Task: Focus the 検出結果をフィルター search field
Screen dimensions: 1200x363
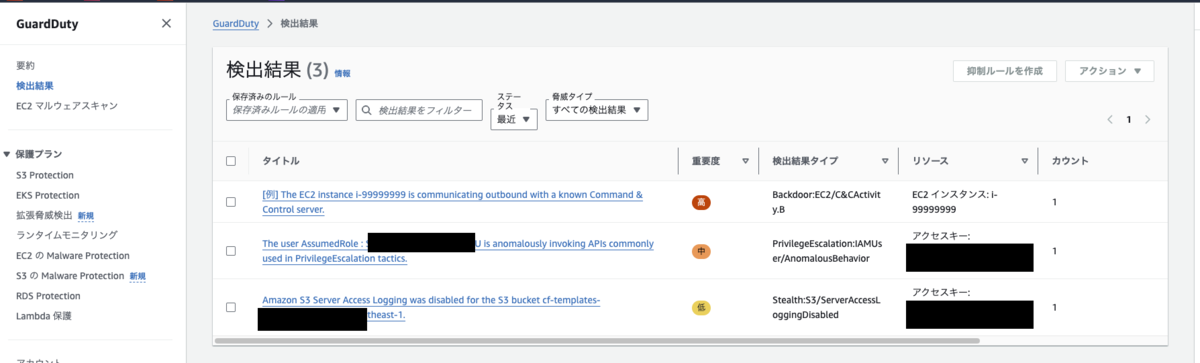Action: click(x=420, y=110)
